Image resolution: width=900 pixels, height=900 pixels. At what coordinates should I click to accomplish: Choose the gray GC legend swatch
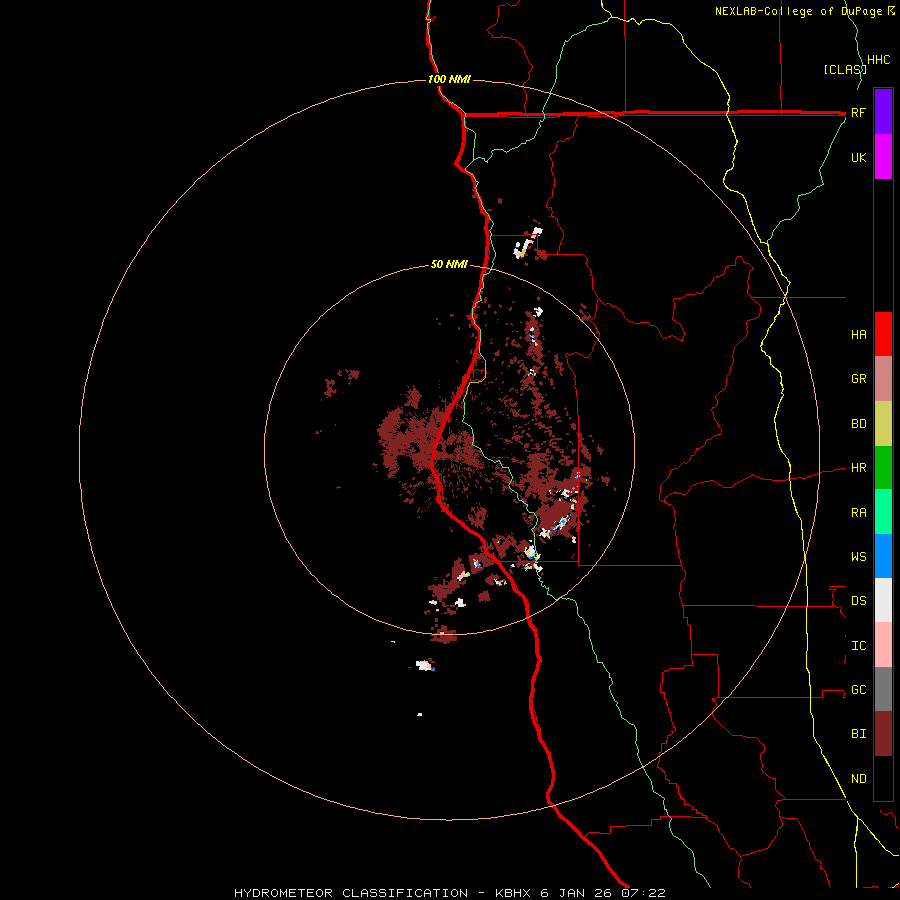883,689
